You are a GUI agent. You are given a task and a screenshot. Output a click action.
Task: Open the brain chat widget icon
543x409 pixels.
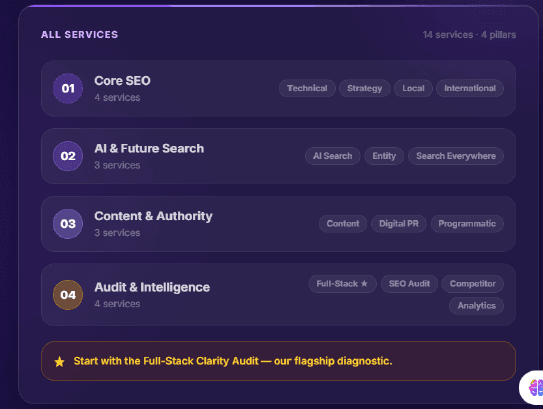tap(535, 387)
